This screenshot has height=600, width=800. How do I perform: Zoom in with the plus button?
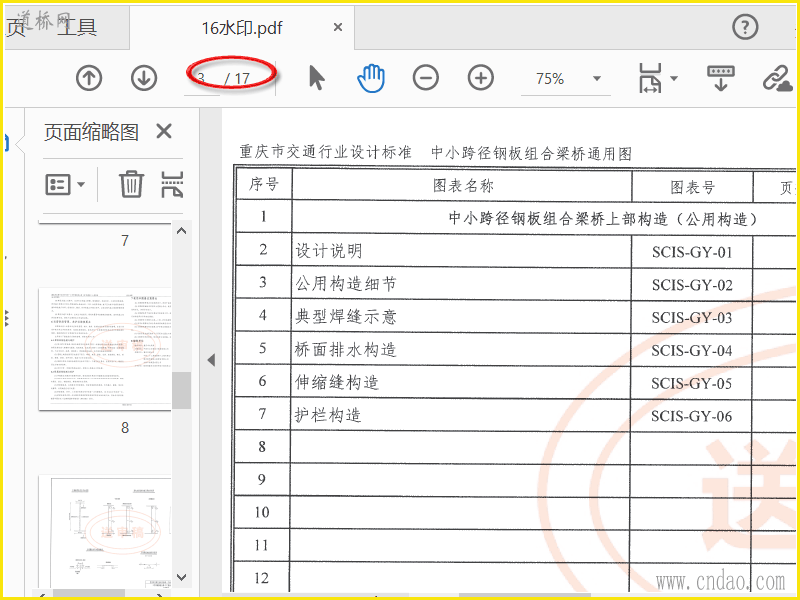(x=481, y=78)
